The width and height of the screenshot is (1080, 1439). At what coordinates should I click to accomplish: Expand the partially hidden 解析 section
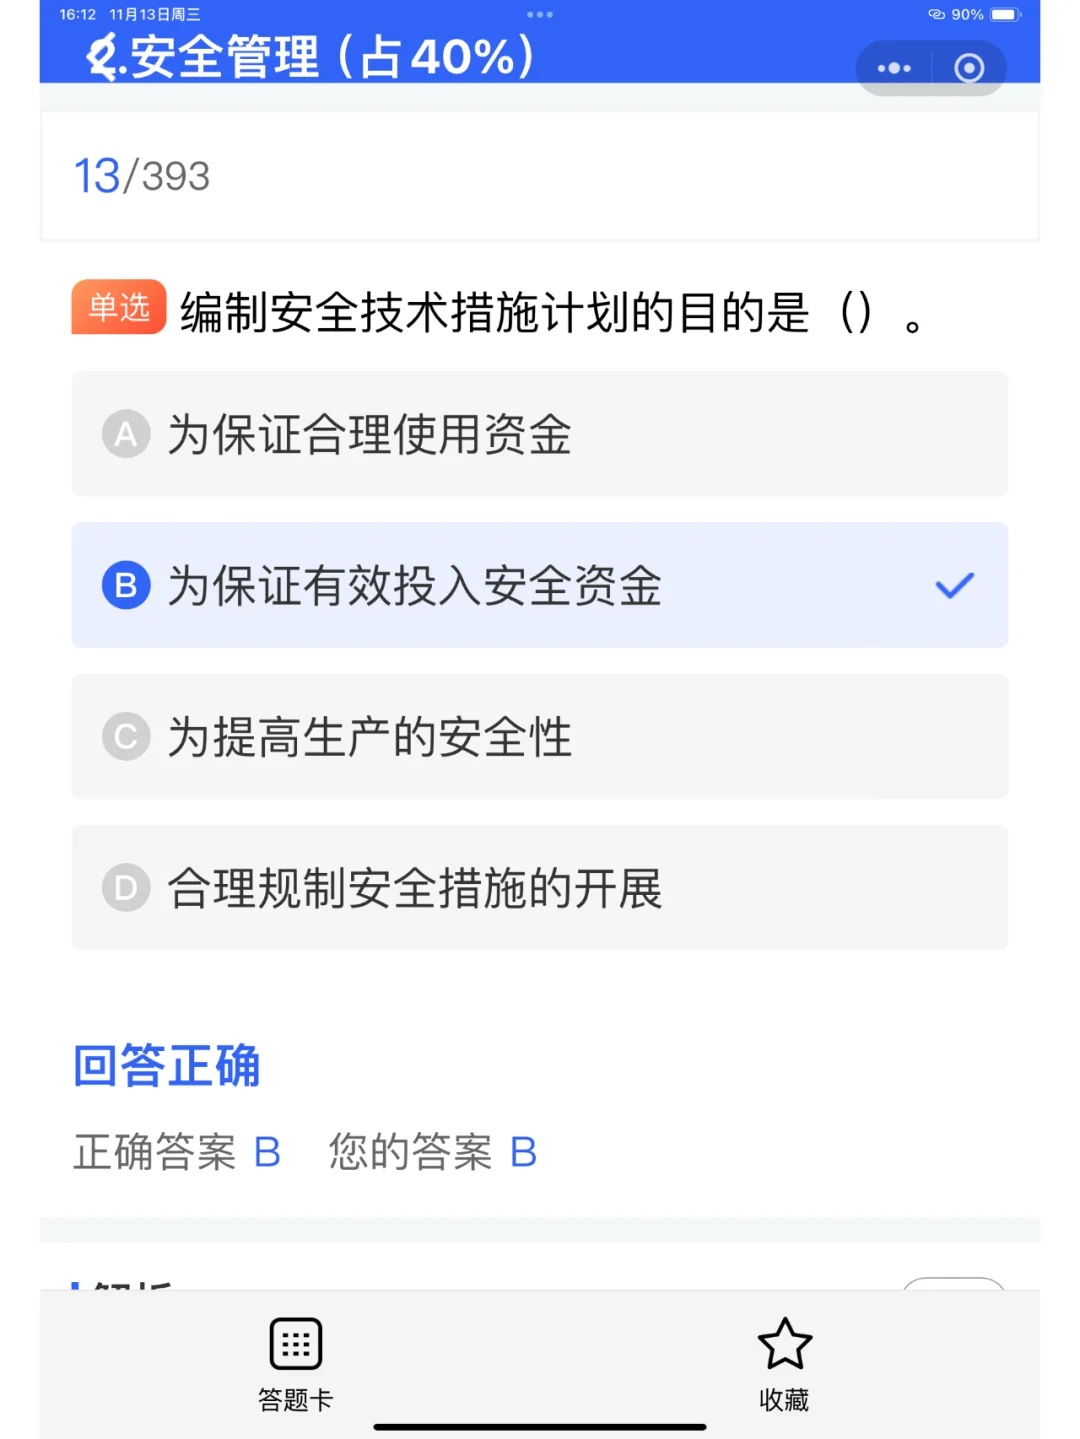tap(132, 1283)
